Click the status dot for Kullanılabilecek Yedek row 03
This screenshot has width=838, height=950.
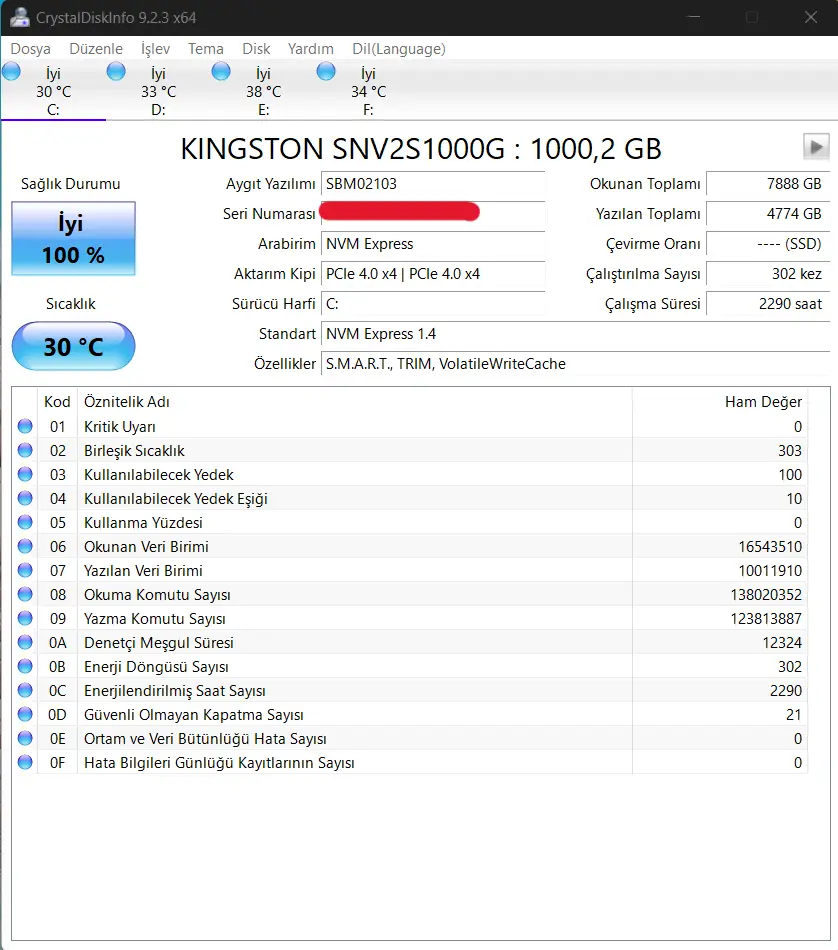click(25, 474)
